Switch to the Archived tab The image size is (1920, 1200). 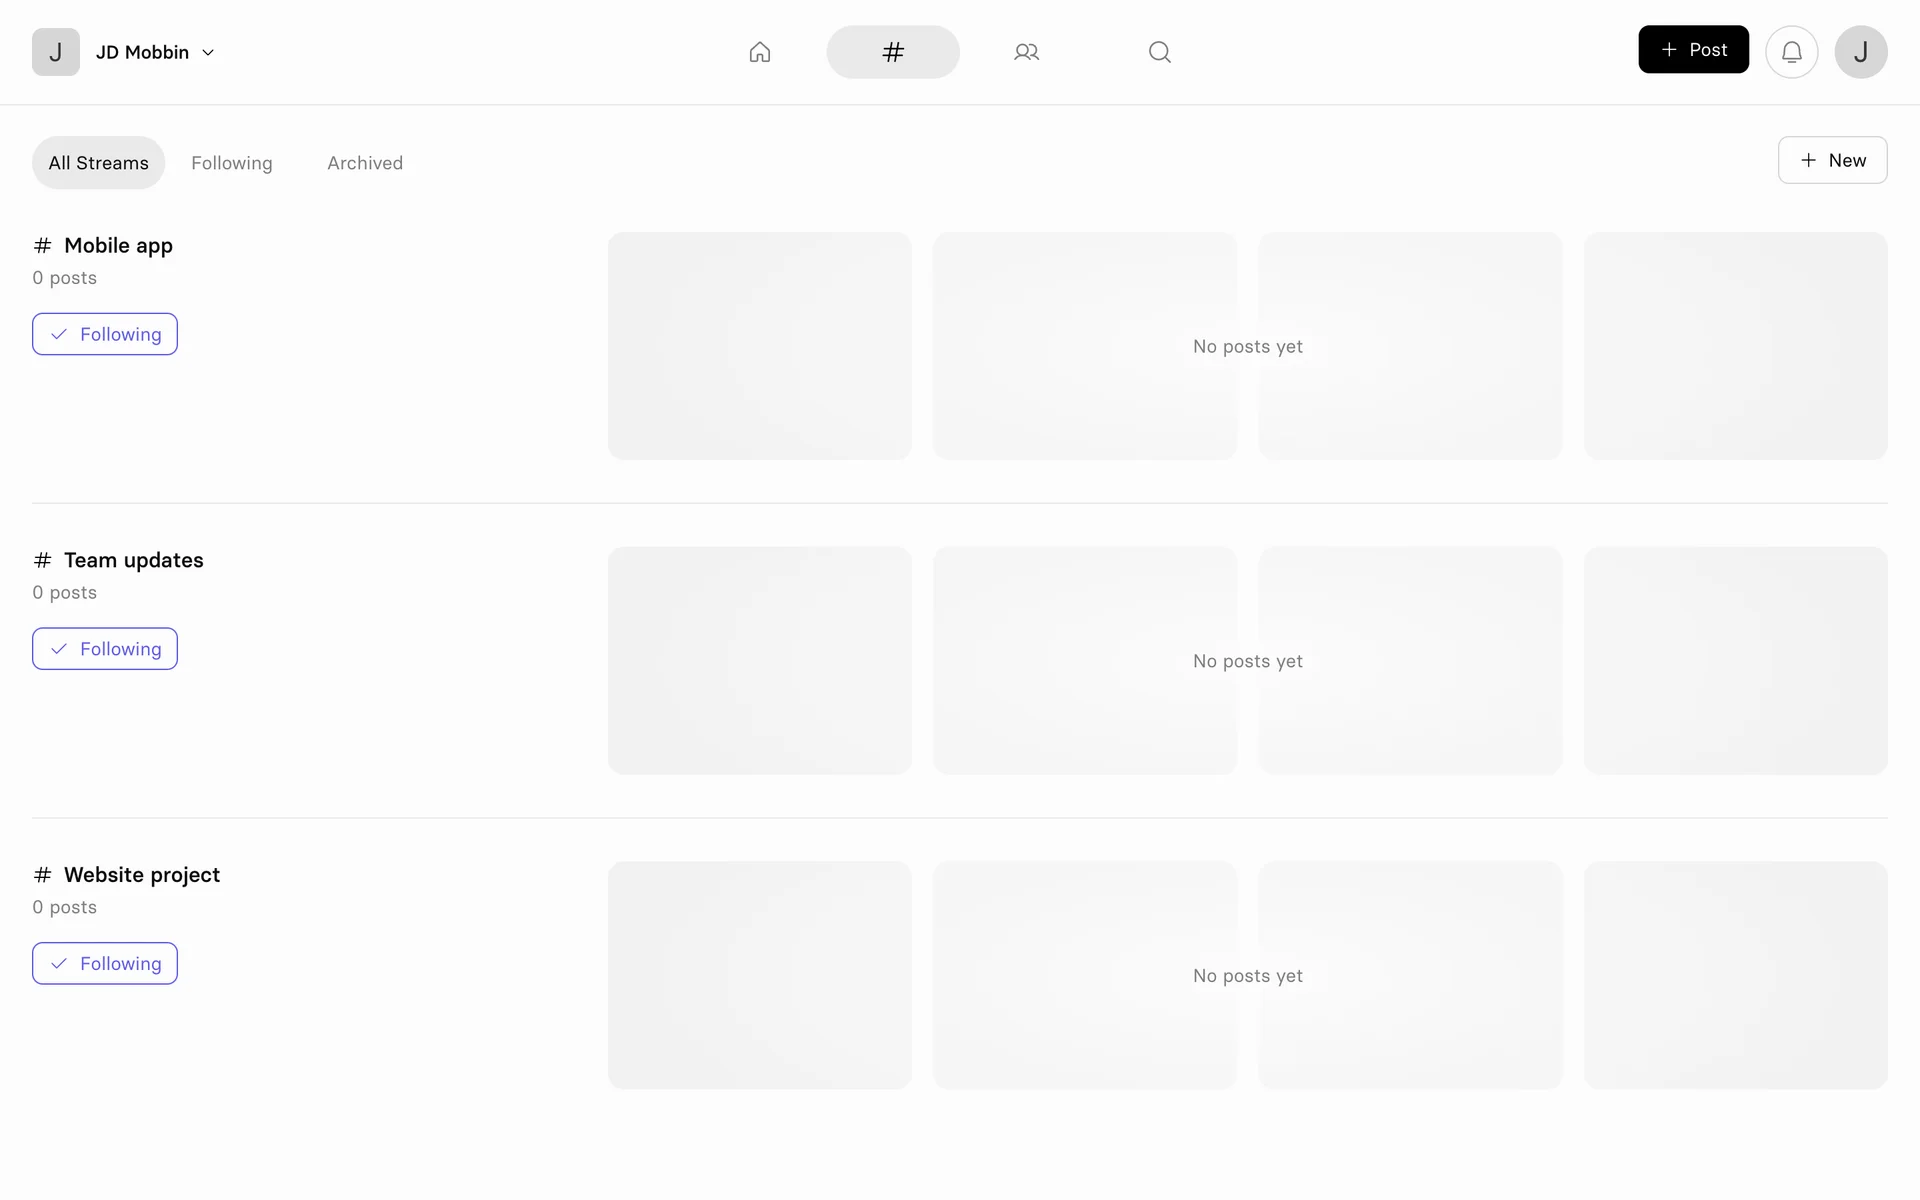coord(364,163)
